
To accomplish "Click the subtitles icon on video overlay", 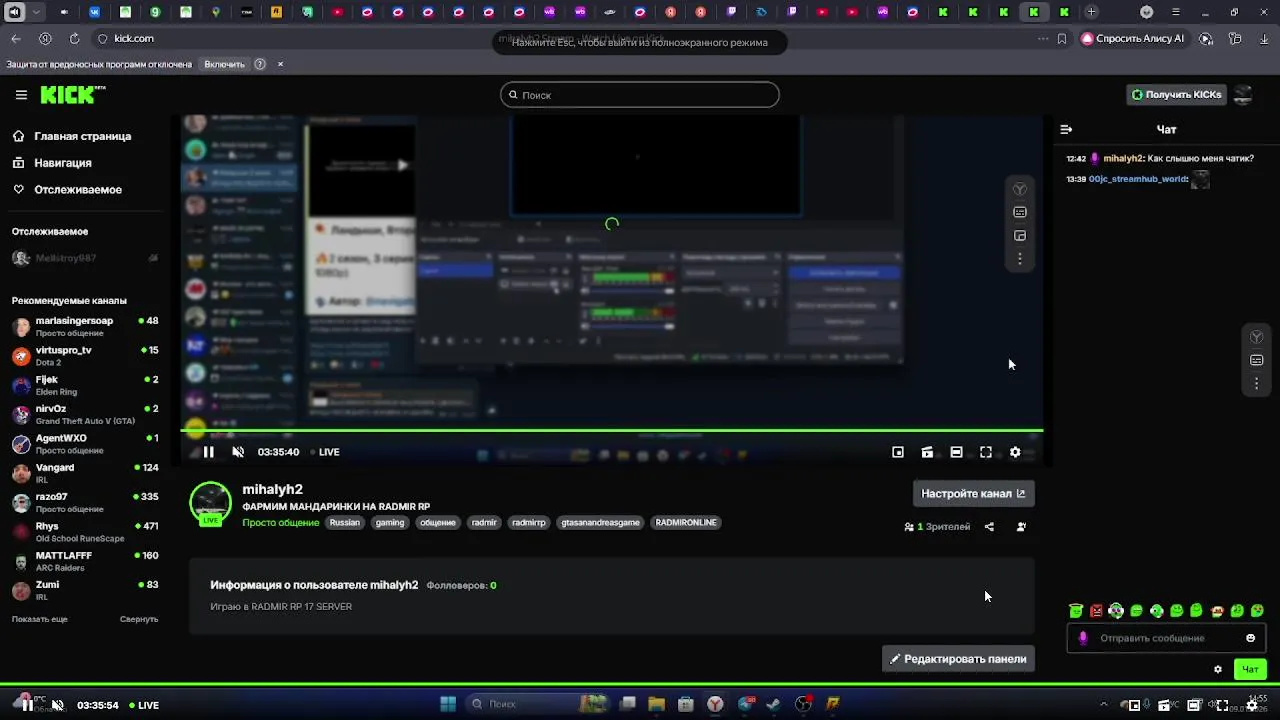I will click(1020, 212).
